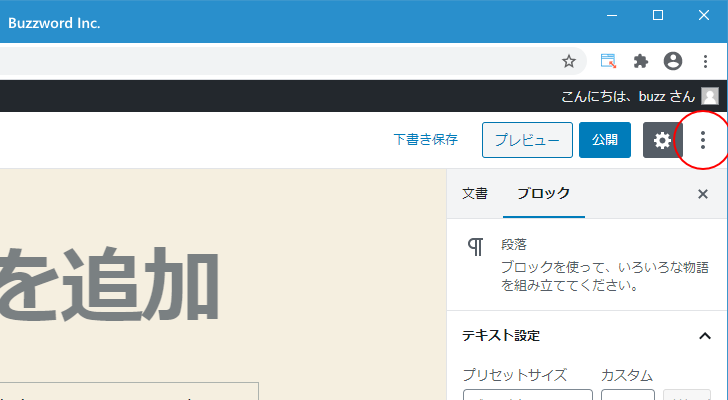Minimize the browser window
This screenshot has width=728, height=400.
[x=612, y=15]
